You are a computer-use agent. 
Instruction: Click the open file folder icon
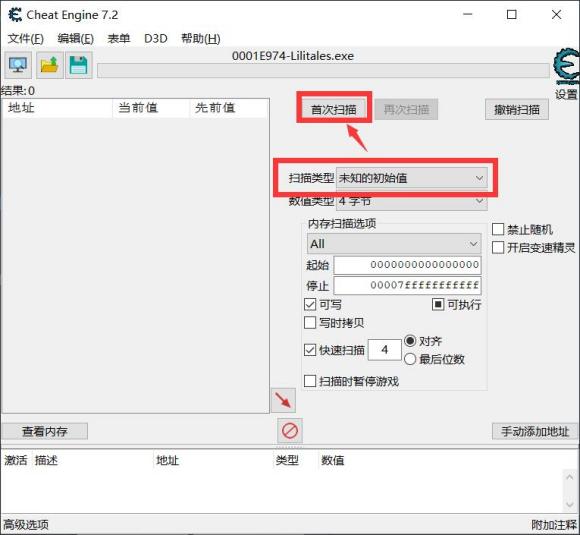point(50,65)
